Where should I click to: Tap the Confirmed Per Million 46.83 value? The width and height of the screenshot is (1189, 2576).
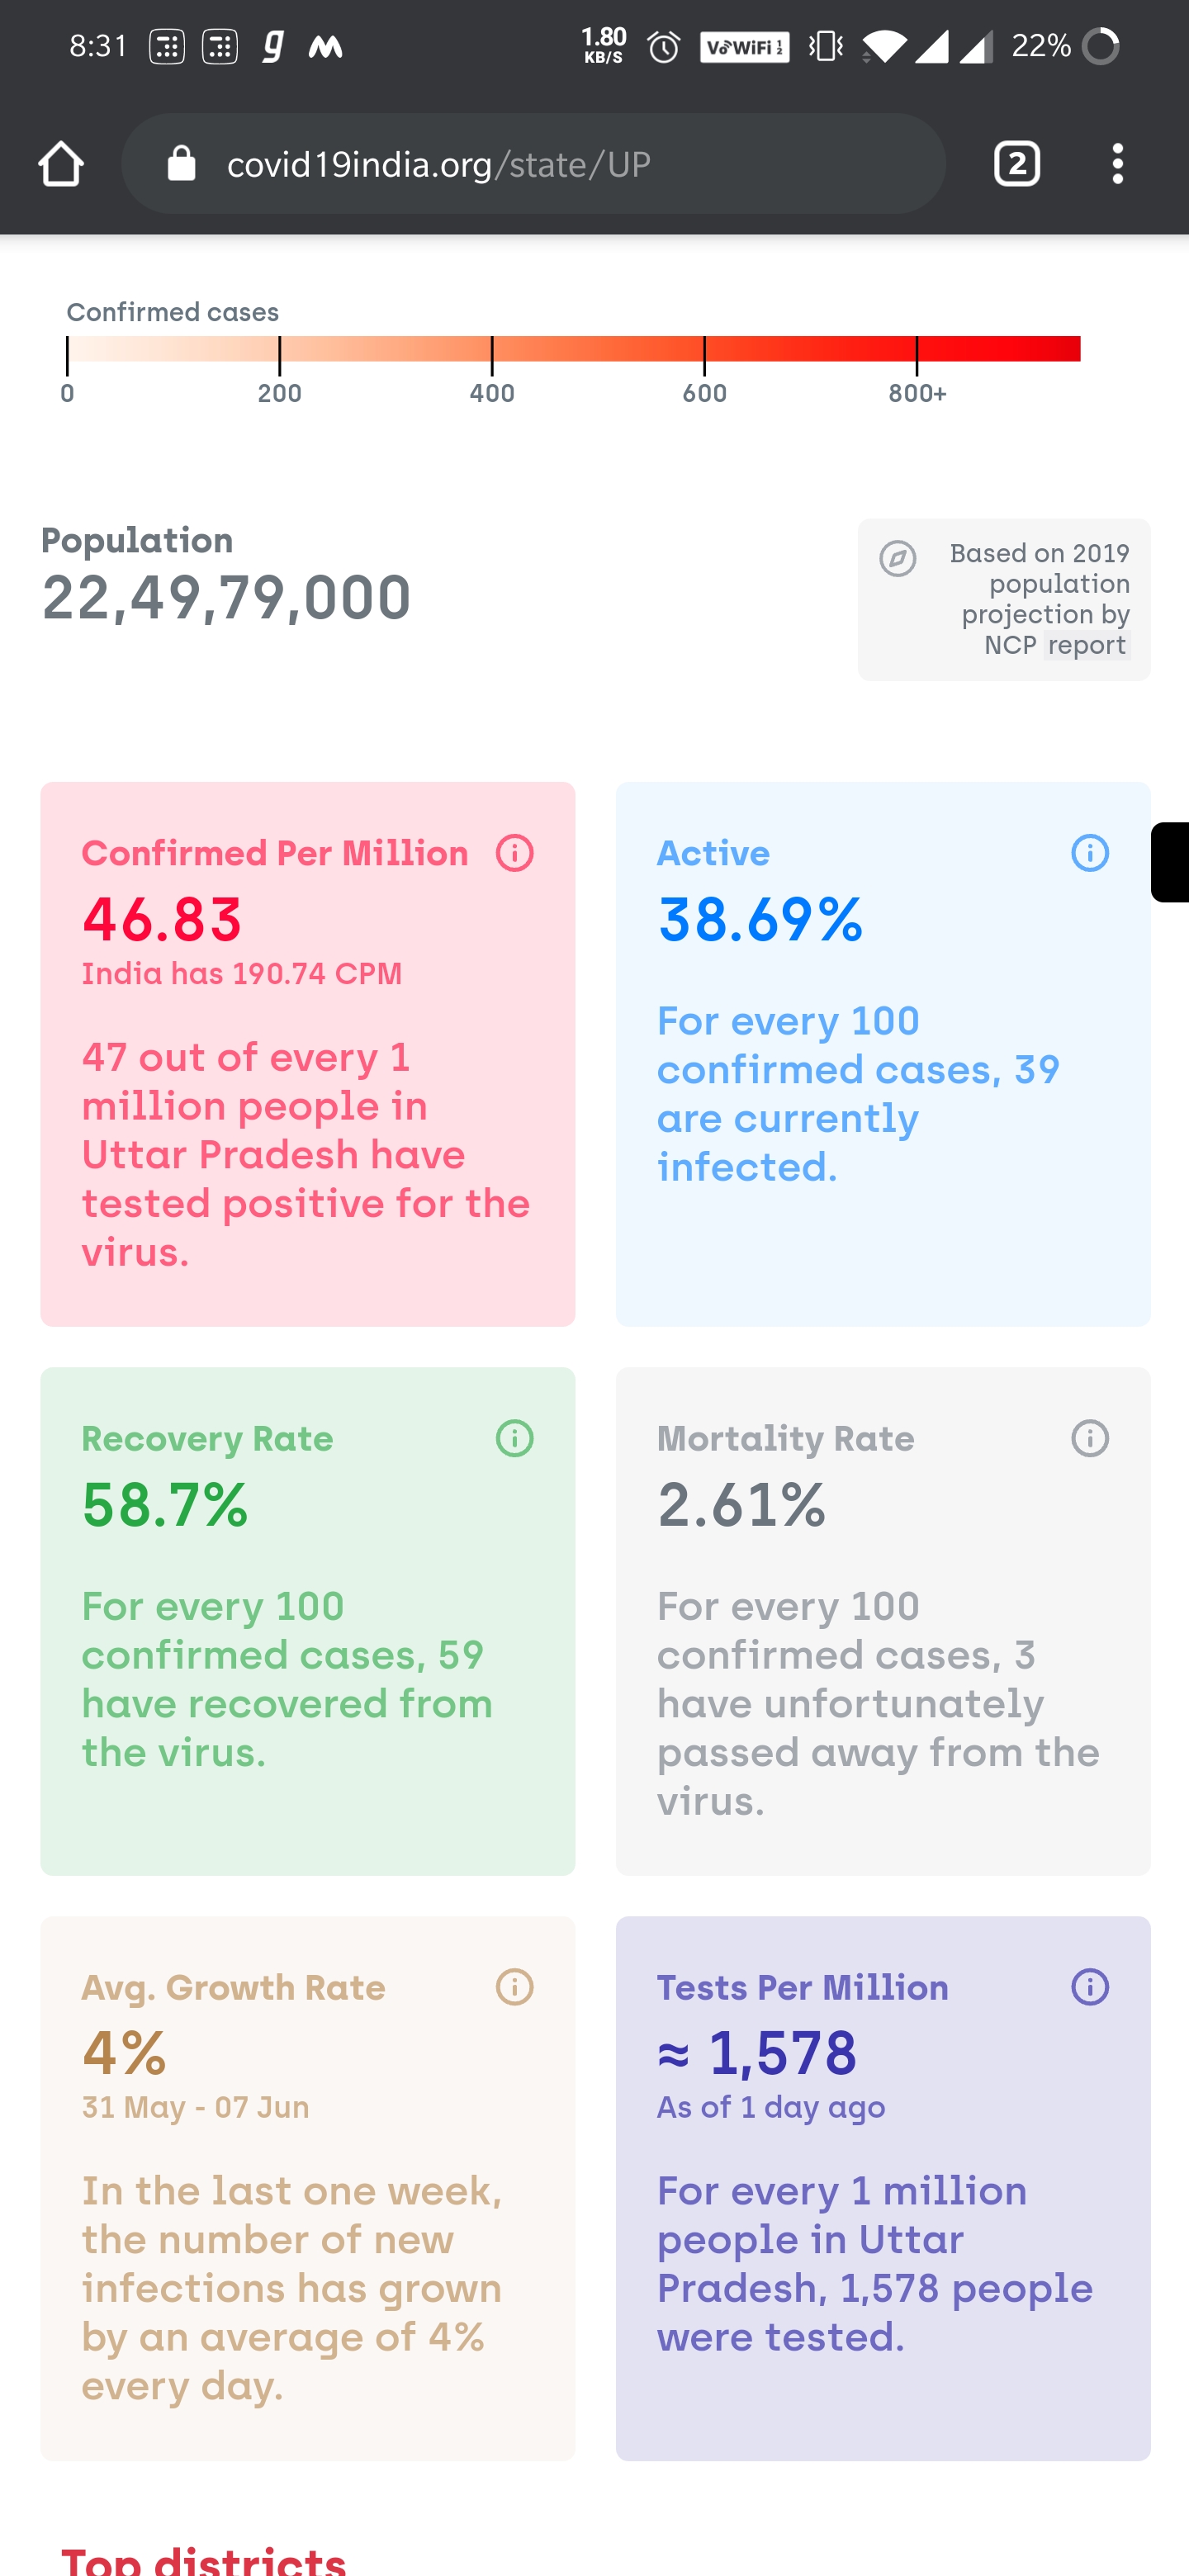162,919
